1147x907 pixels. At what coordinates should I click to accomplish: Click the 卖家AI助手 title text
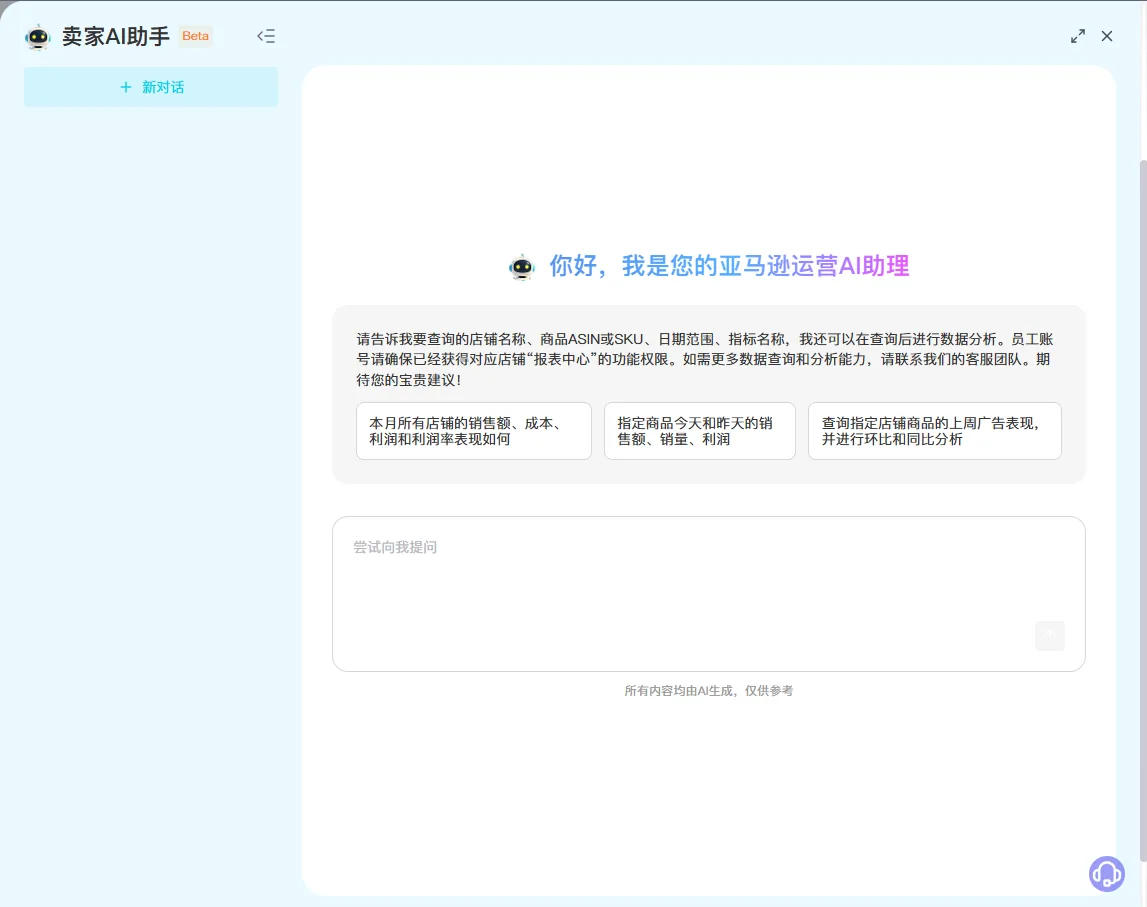116,36
